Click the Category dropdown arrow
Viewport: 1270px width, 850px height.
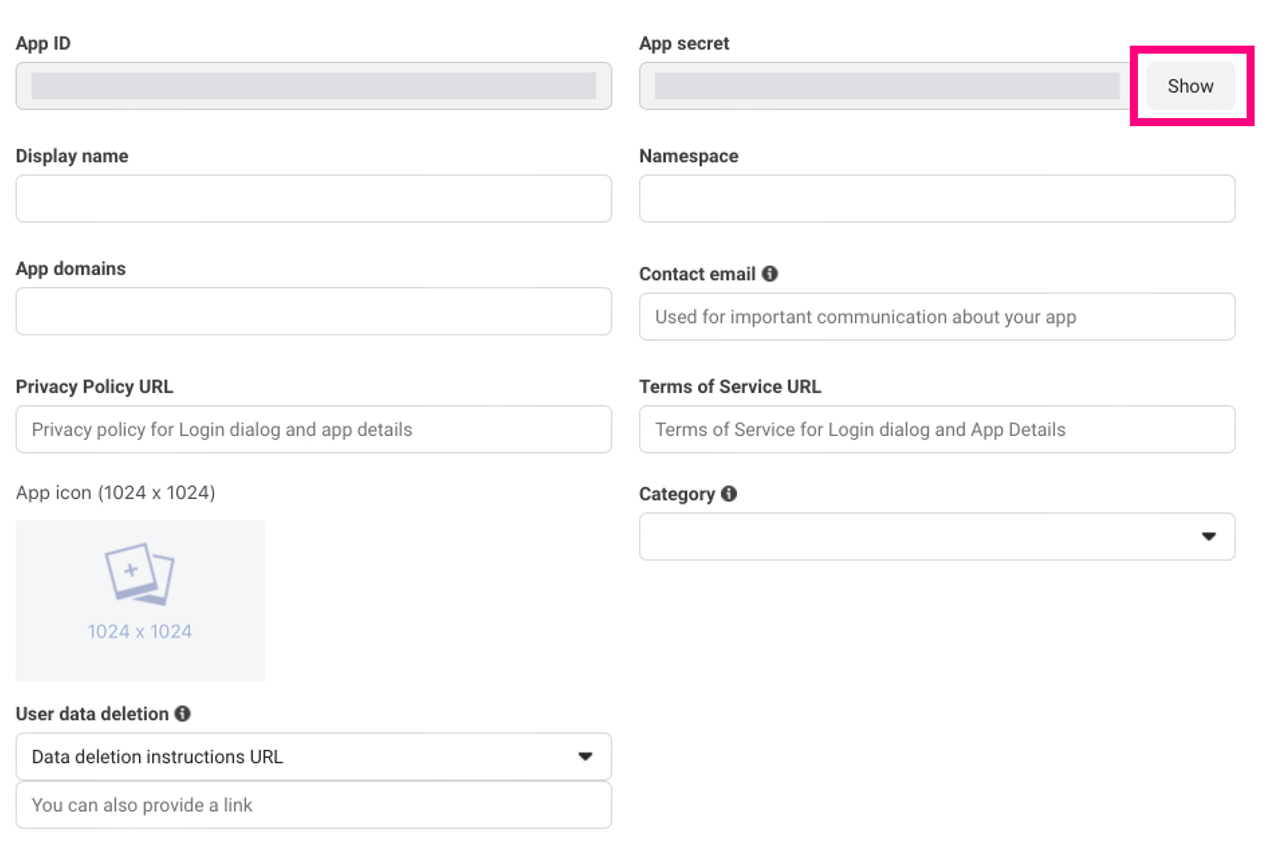click(1208, 536)
